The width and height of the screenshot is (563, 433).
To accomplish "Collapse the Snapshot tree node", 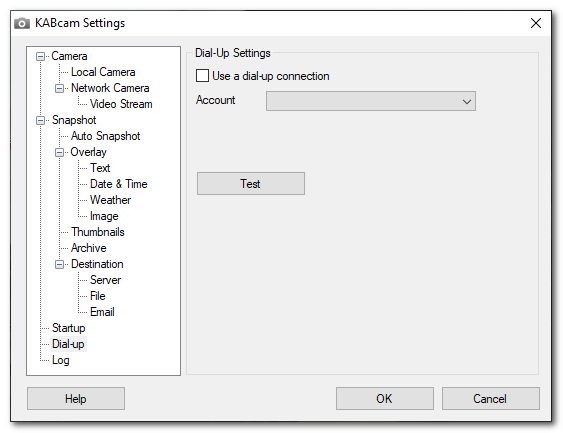I will click(x=41, y=120).
